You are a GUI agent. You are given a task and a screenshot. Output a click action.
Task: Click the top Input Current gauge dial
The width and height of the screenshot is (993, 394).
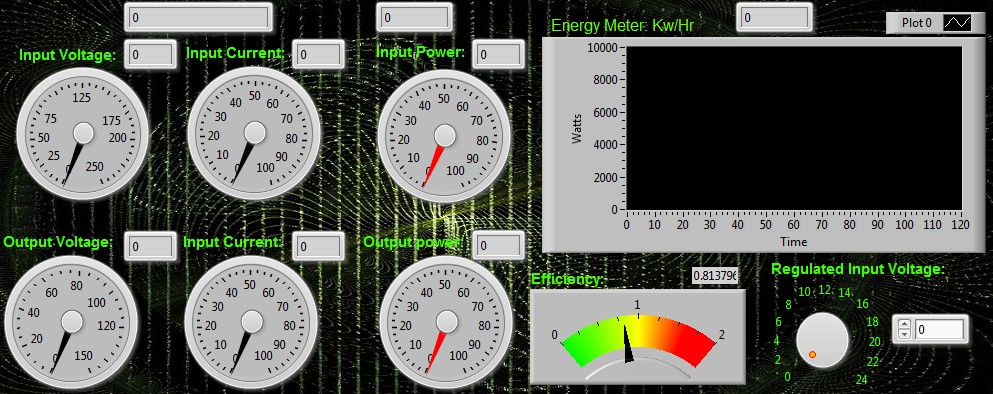pyautogui.click(x=254, y=134)
